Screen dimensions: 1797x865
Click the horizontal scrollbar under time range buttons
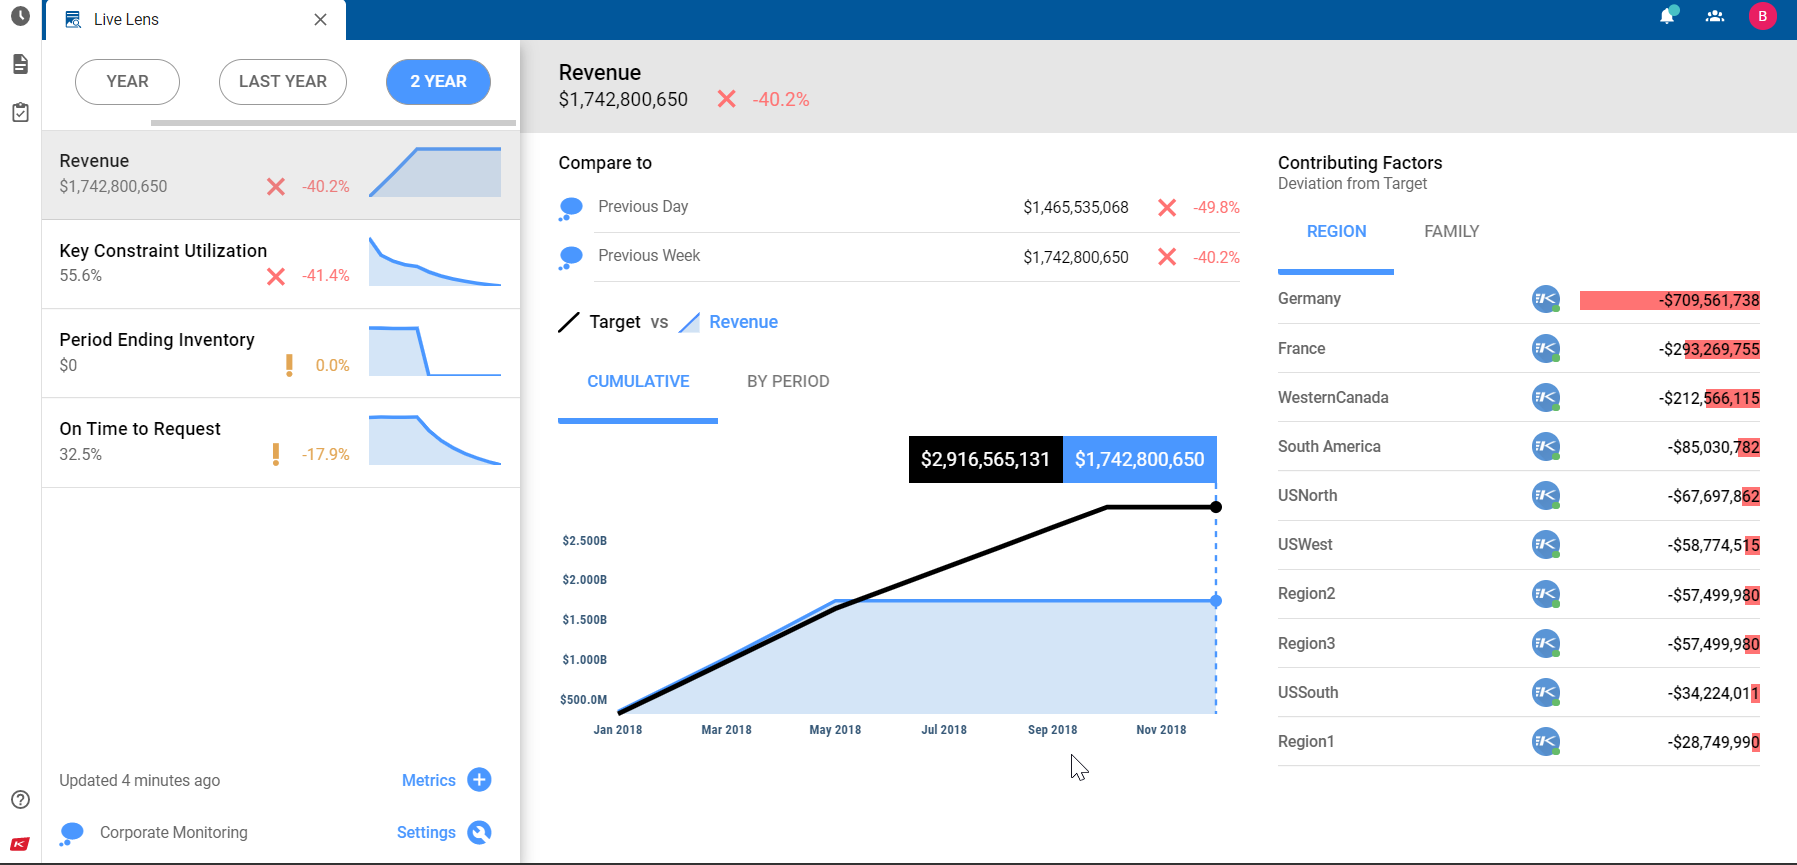[333, 123]
